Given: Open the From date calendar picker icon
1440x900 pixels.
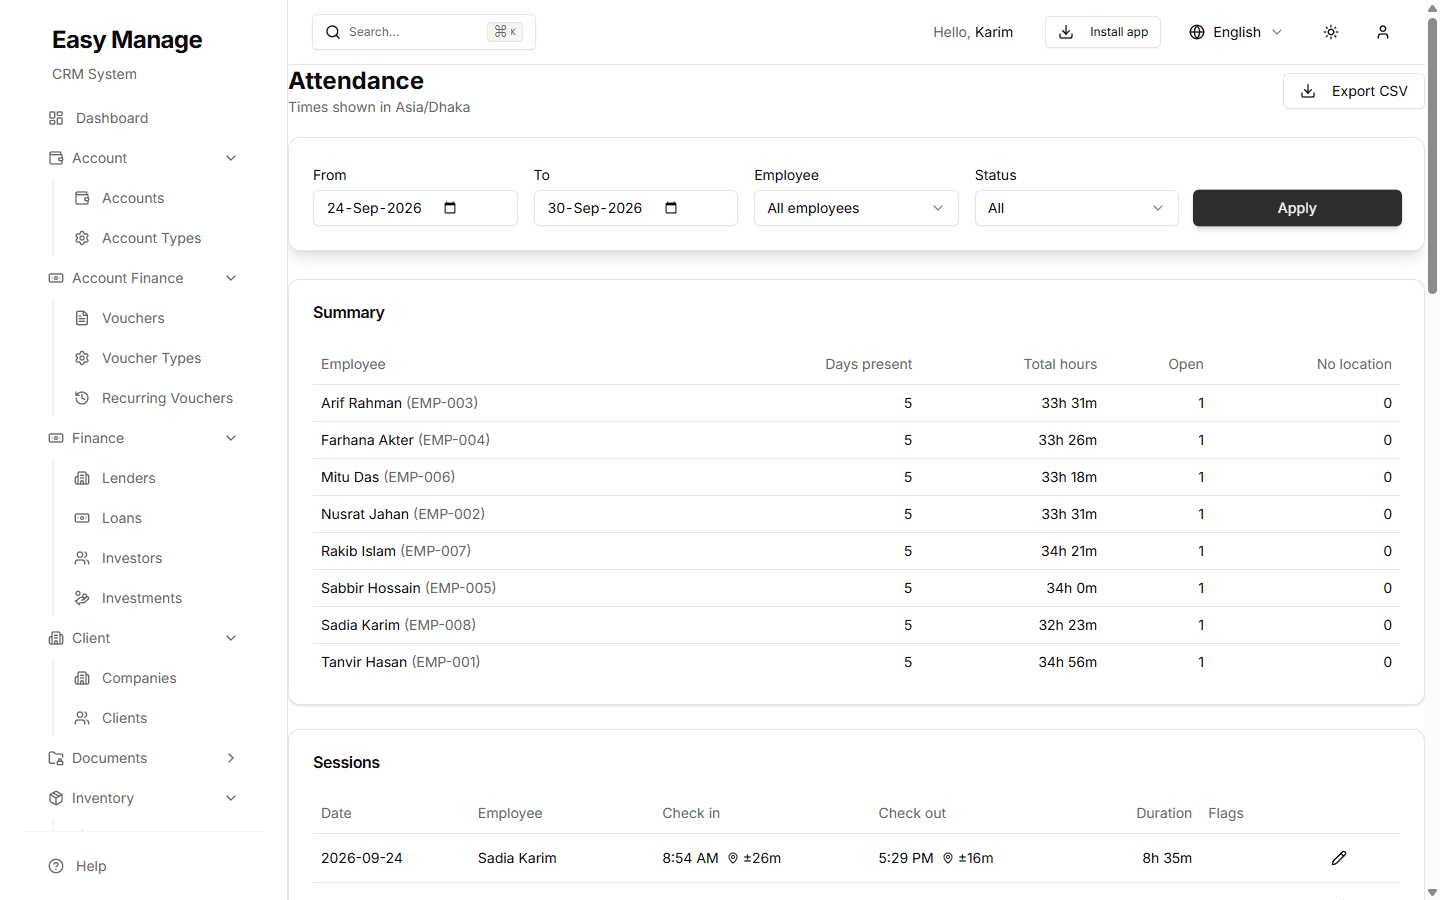Looking at the screenshot, I should 450,208.
